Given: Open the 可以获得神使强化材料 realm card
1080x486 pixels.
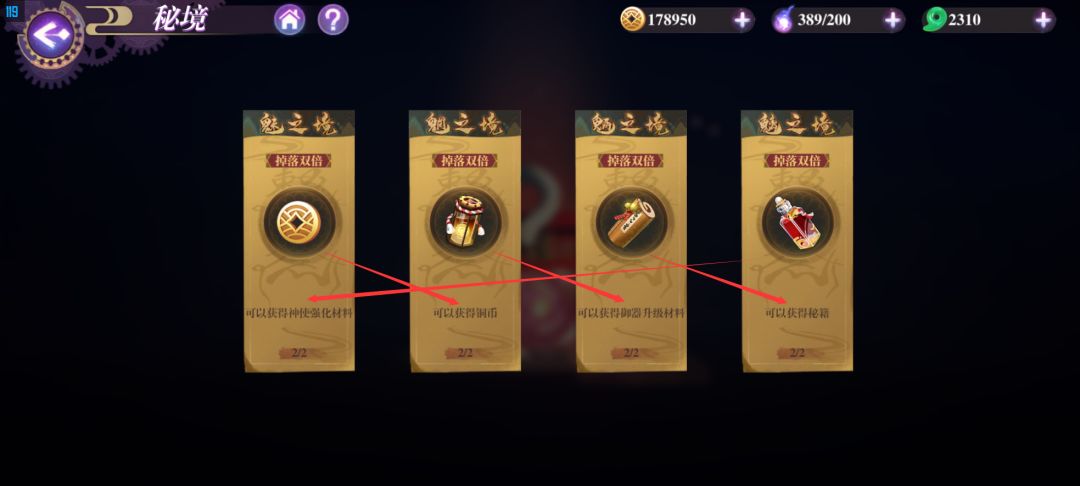Looking at the screenshot, I should (x=299, y=241).
